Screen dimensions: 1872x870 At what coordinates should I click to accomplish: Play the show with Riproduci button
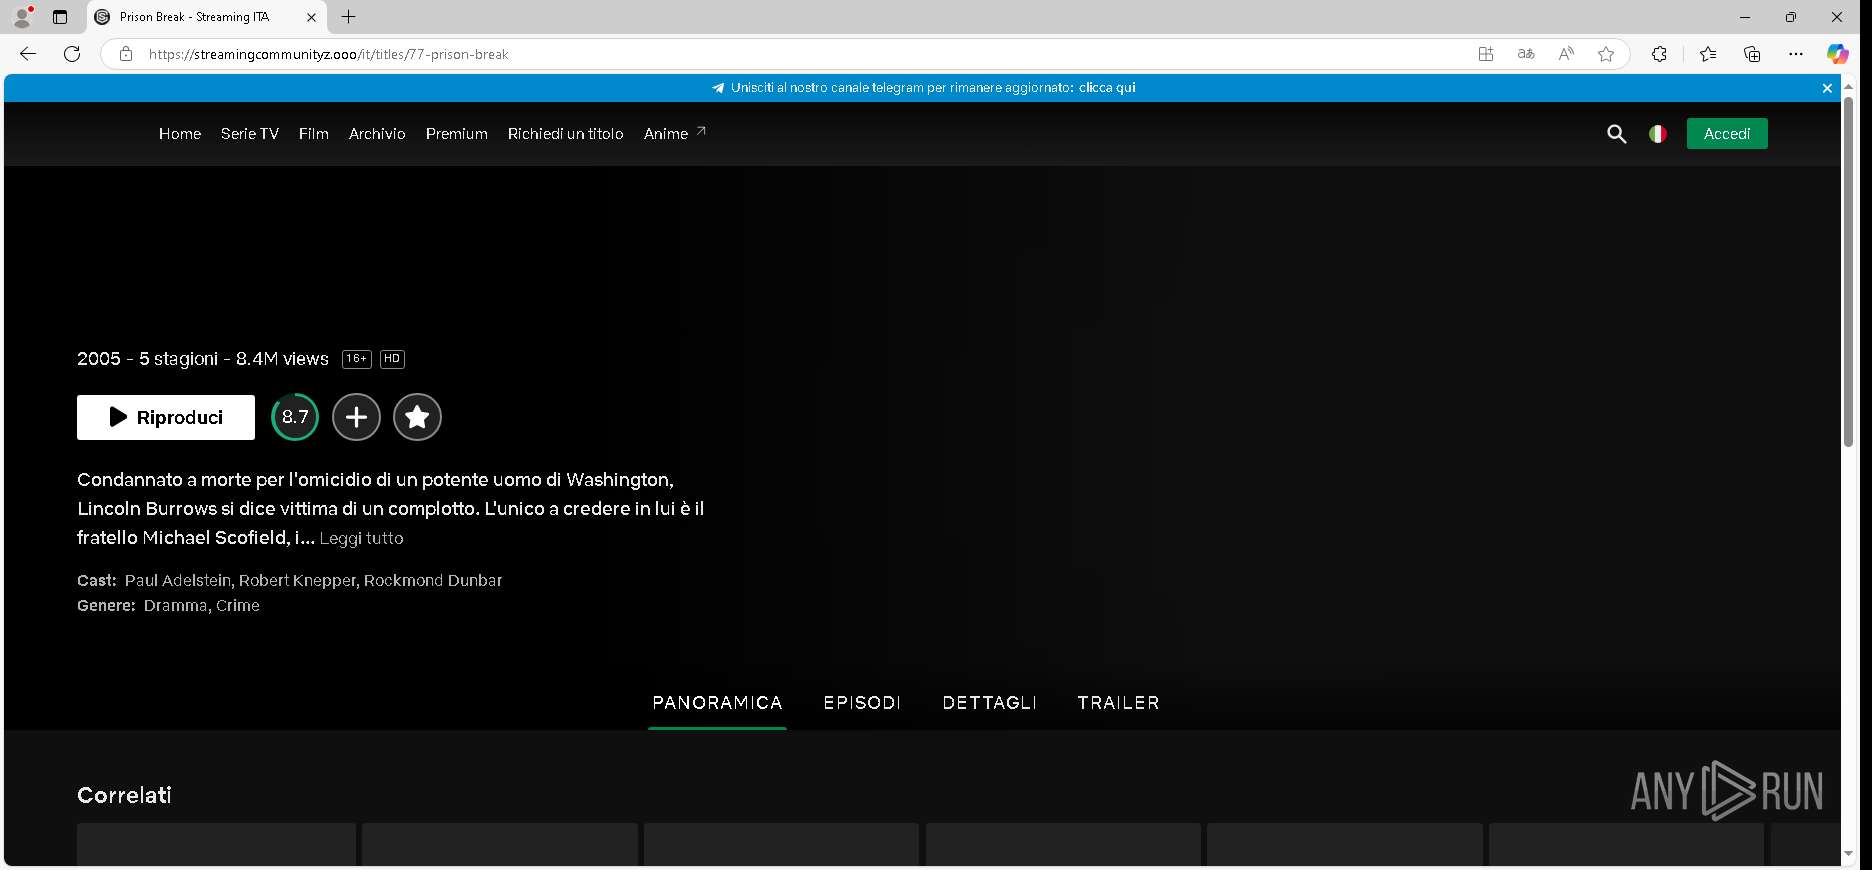(x=166, y=418)
